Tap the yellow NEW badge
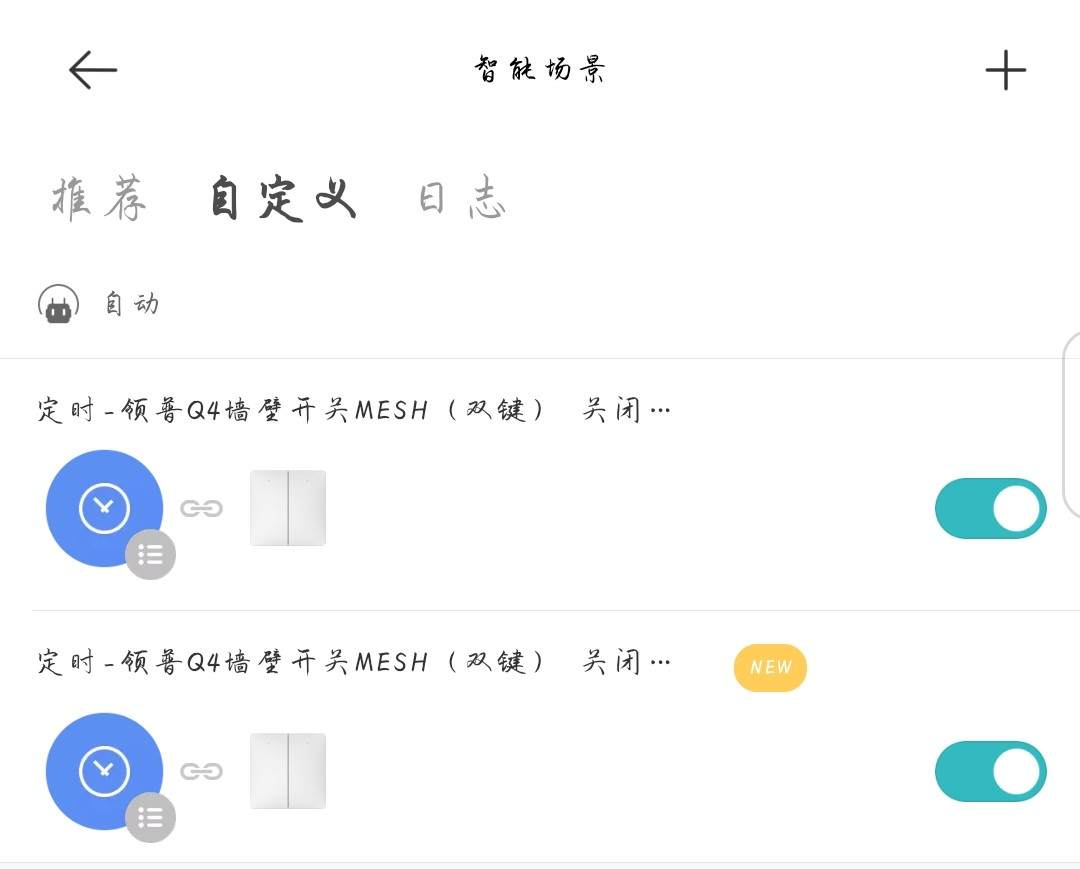 point(770,667)
